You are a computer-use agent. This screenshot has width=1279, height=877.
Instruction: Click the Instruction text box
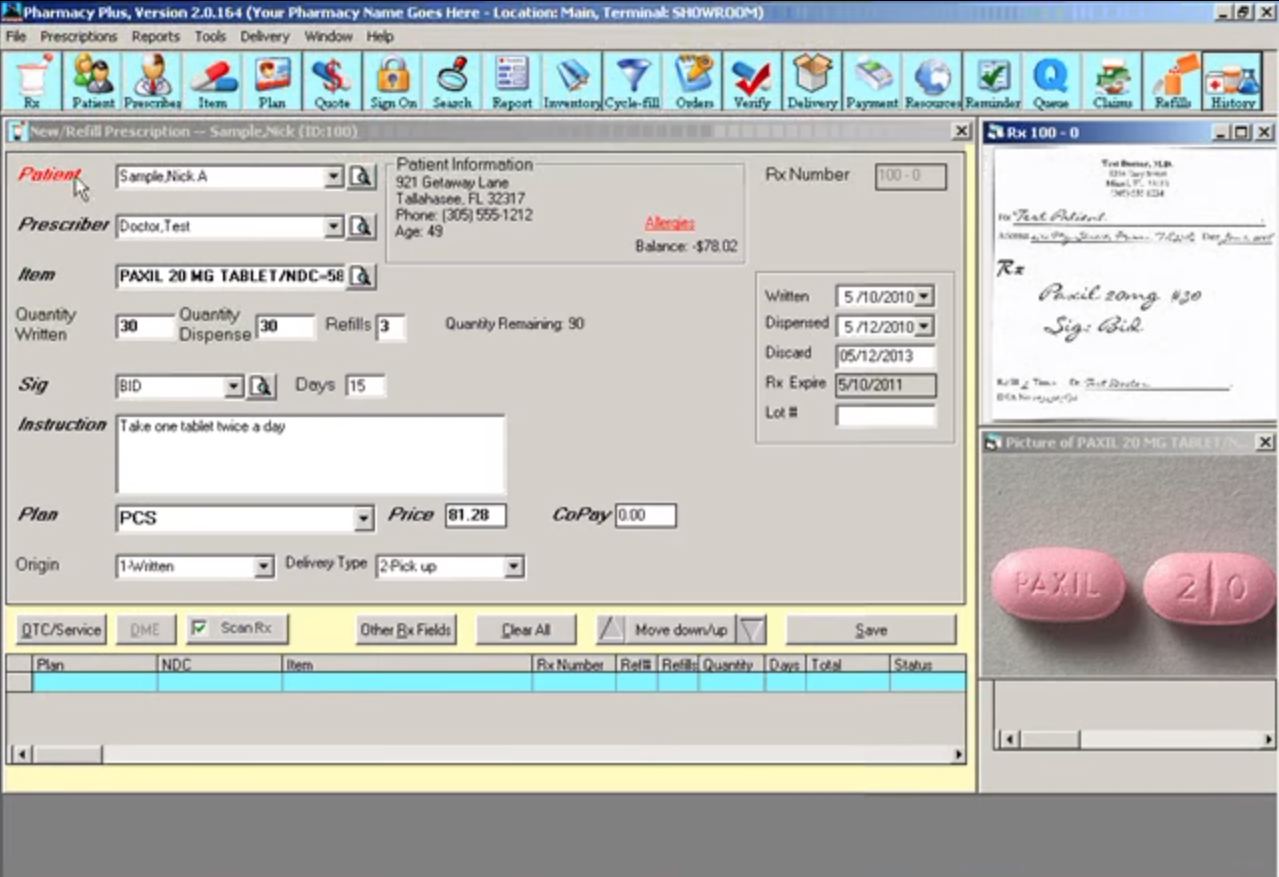tap(310, 454)
